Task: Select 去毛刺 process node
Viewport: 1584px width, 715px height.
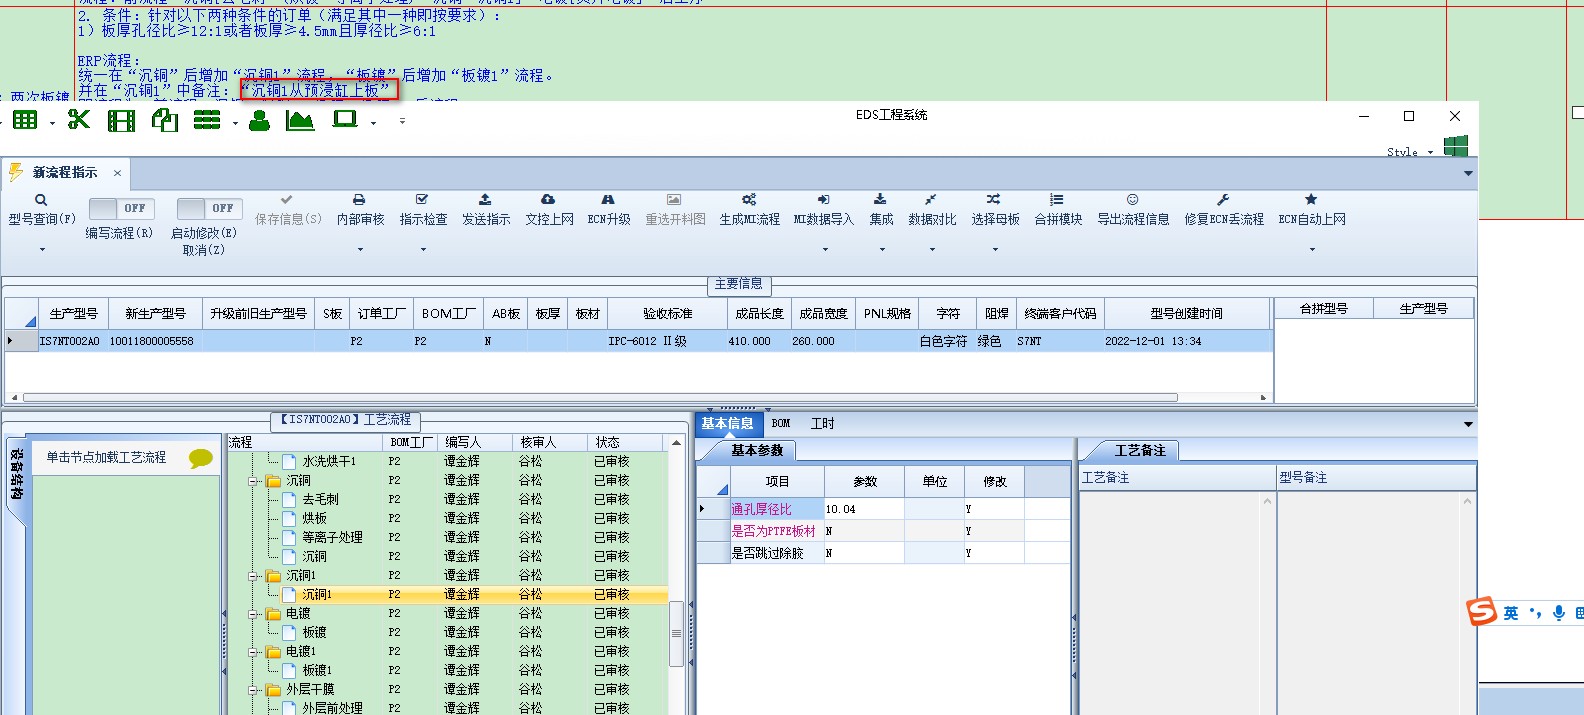Action: tap(320, 500)
